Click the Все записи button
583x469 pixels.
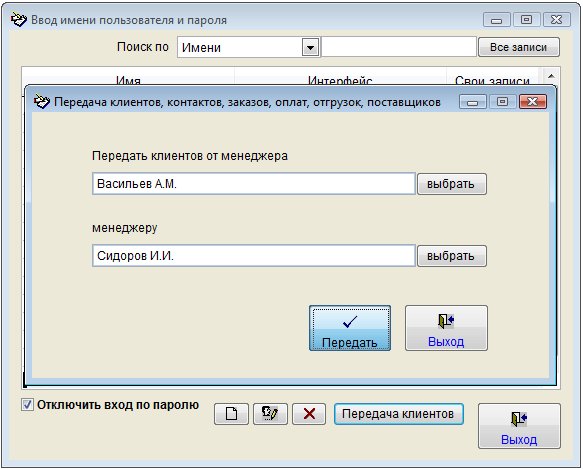point(519,47)
